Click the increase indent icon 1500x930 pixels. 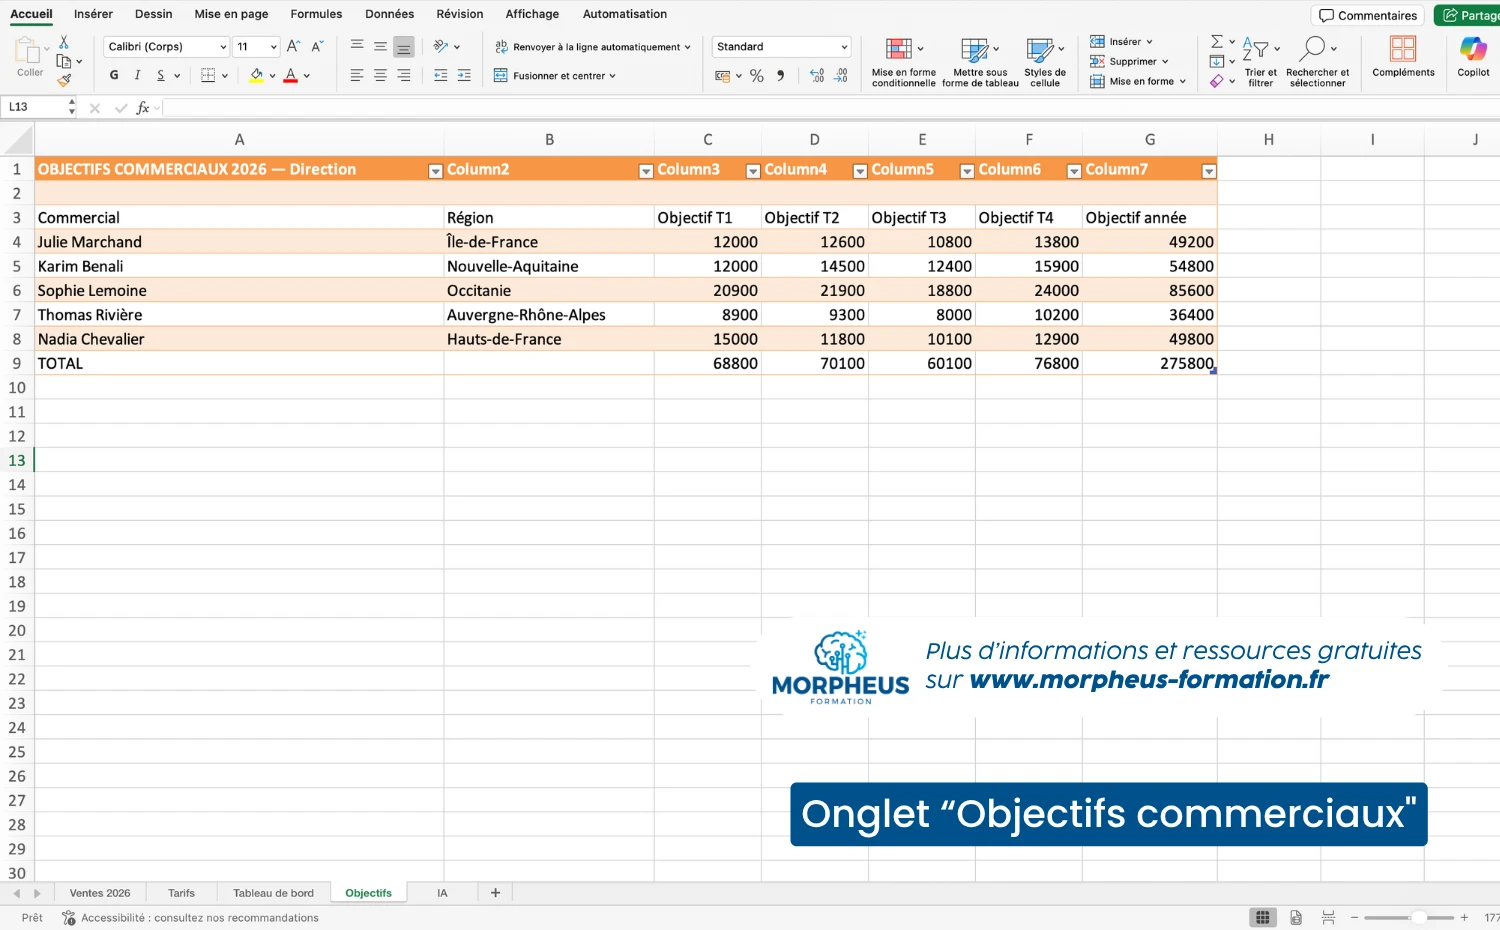(464, 76)
